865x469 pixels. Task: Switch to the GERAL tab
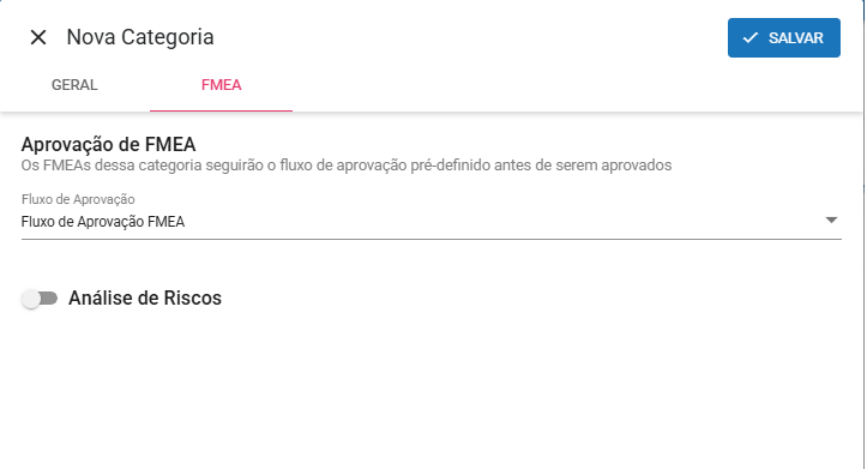click(74, 85)
